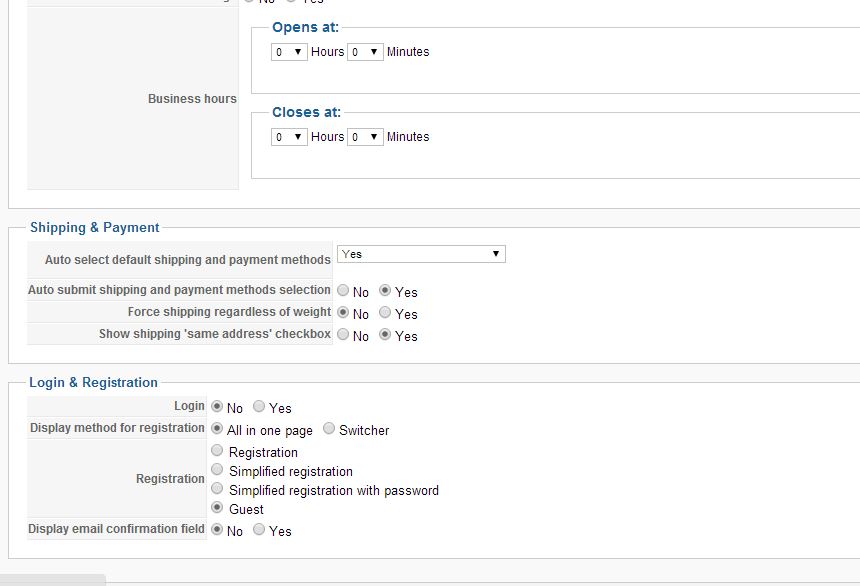This screenshot has width=860, height=586.
Task: Set Login option to Yes
Action: pos(259,407)
